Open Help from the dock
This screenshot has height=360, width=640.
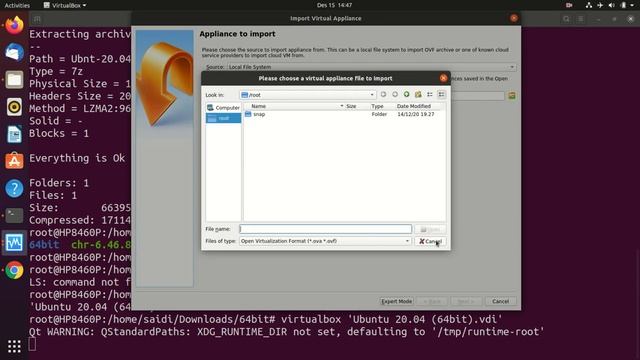pos(14,189)
